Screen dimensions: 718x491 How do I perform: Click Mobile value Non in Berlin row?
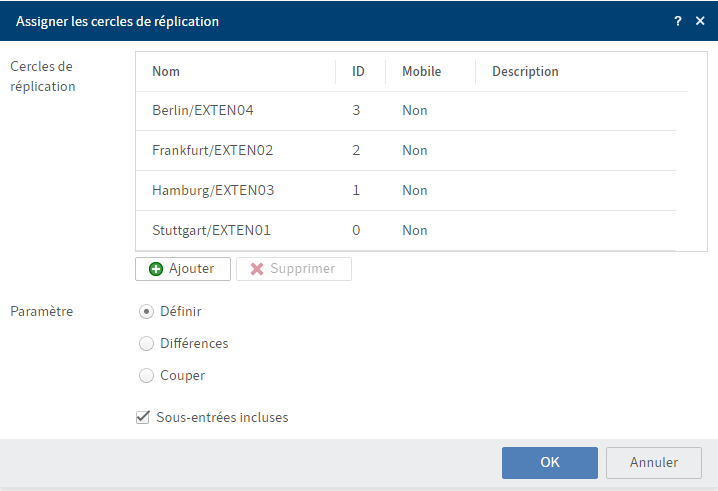[x=415, y=110]
